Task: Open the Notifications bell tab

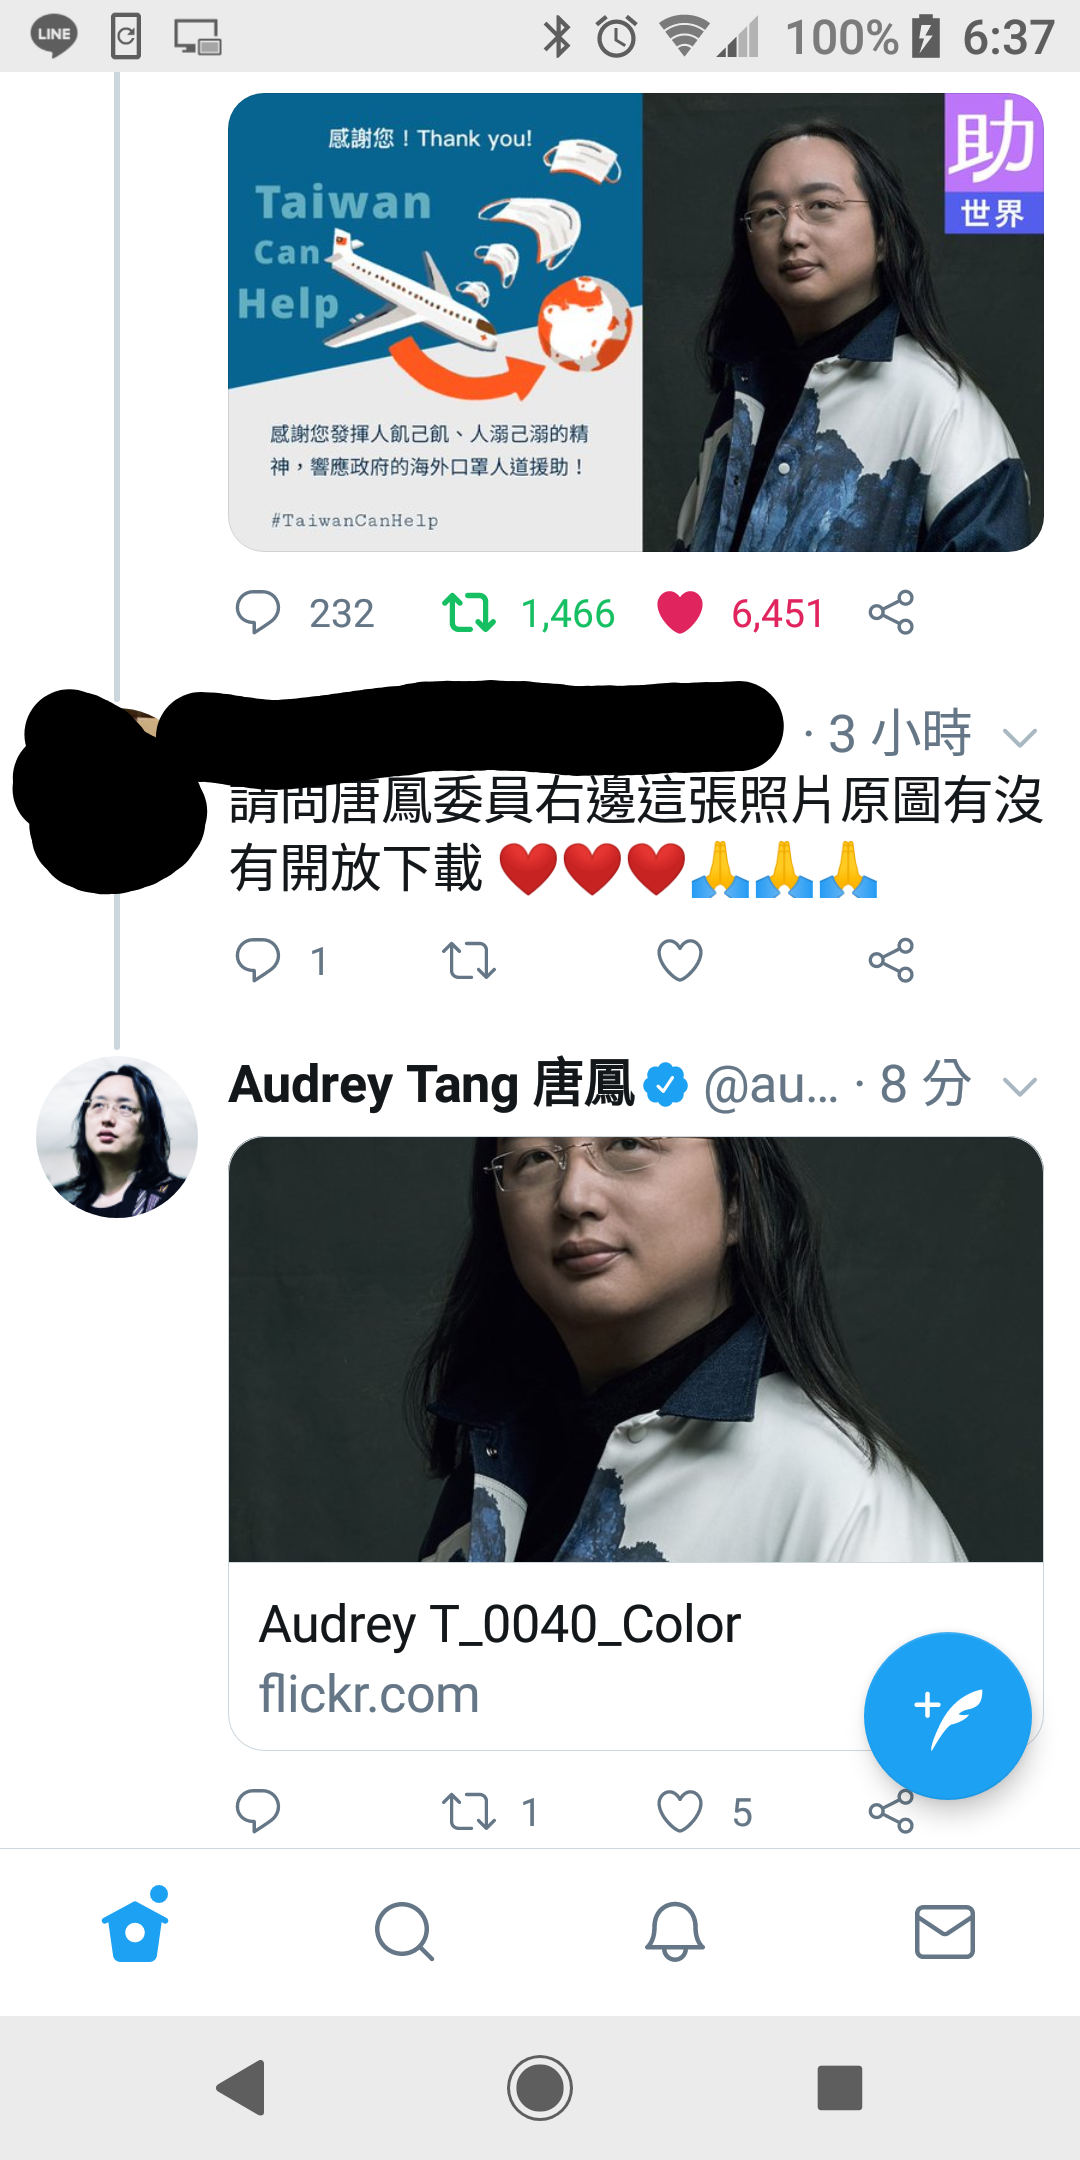Action: click(675, 1931)
